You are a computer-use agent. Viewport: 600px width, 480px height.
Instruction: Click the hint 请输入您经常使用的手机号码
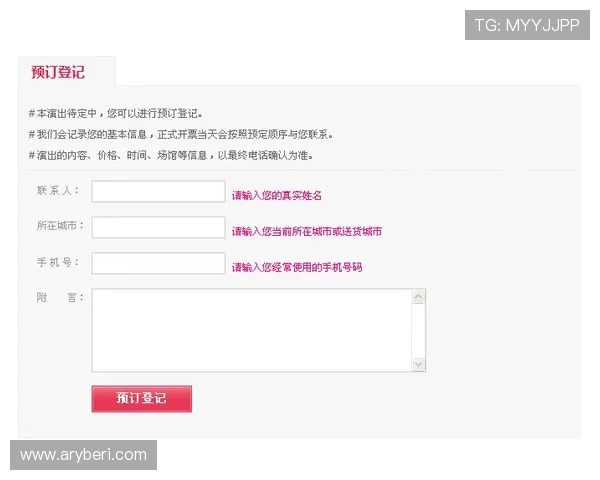tap(297, 267)
